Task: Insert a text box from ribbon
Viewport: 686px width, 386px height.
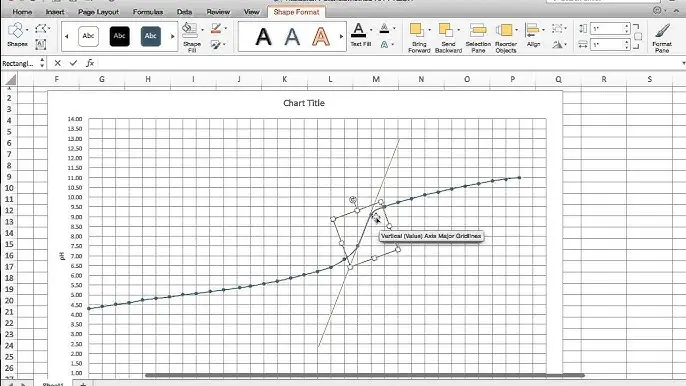Action: 40,44
